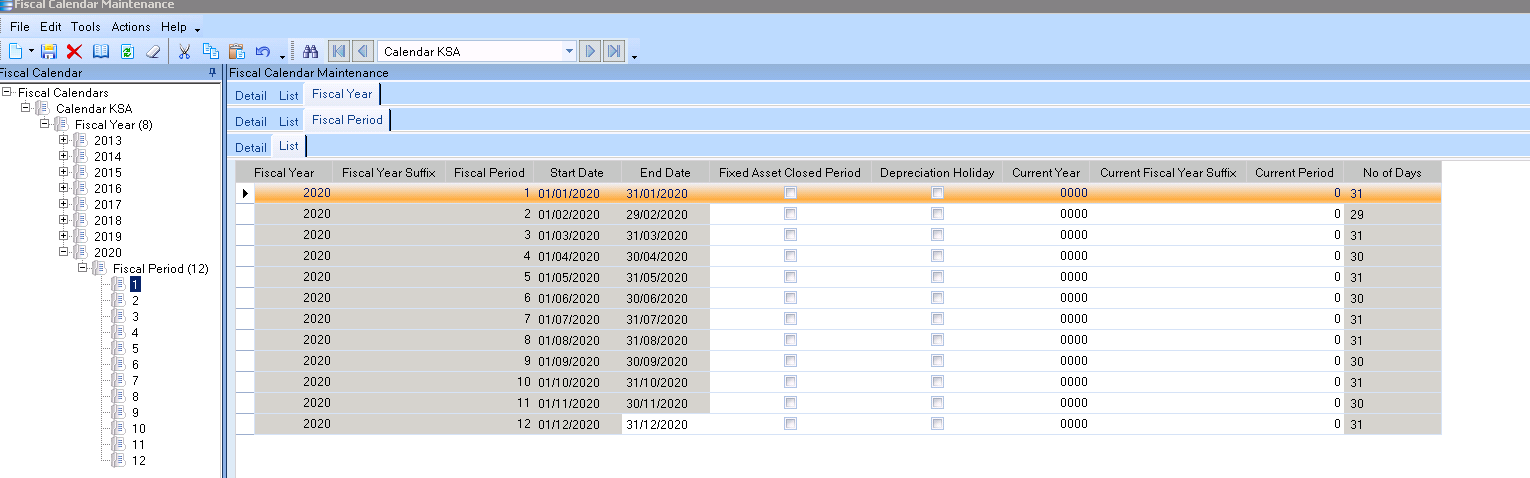Refresh using the green arrows icon
The width and height of the screenshot is (1530, 478).
pyautogui.click(x=127, y=51)
